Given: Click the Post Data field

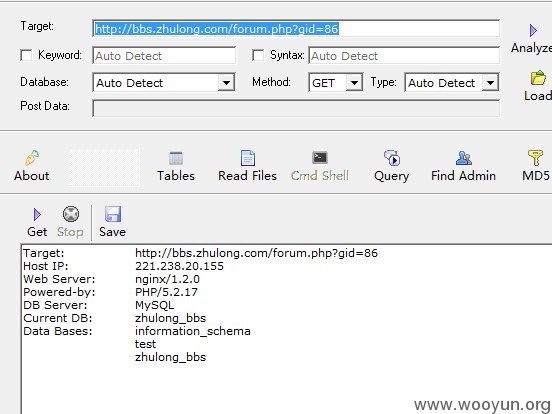Looking at the screenshot, I should pos(296,108).
